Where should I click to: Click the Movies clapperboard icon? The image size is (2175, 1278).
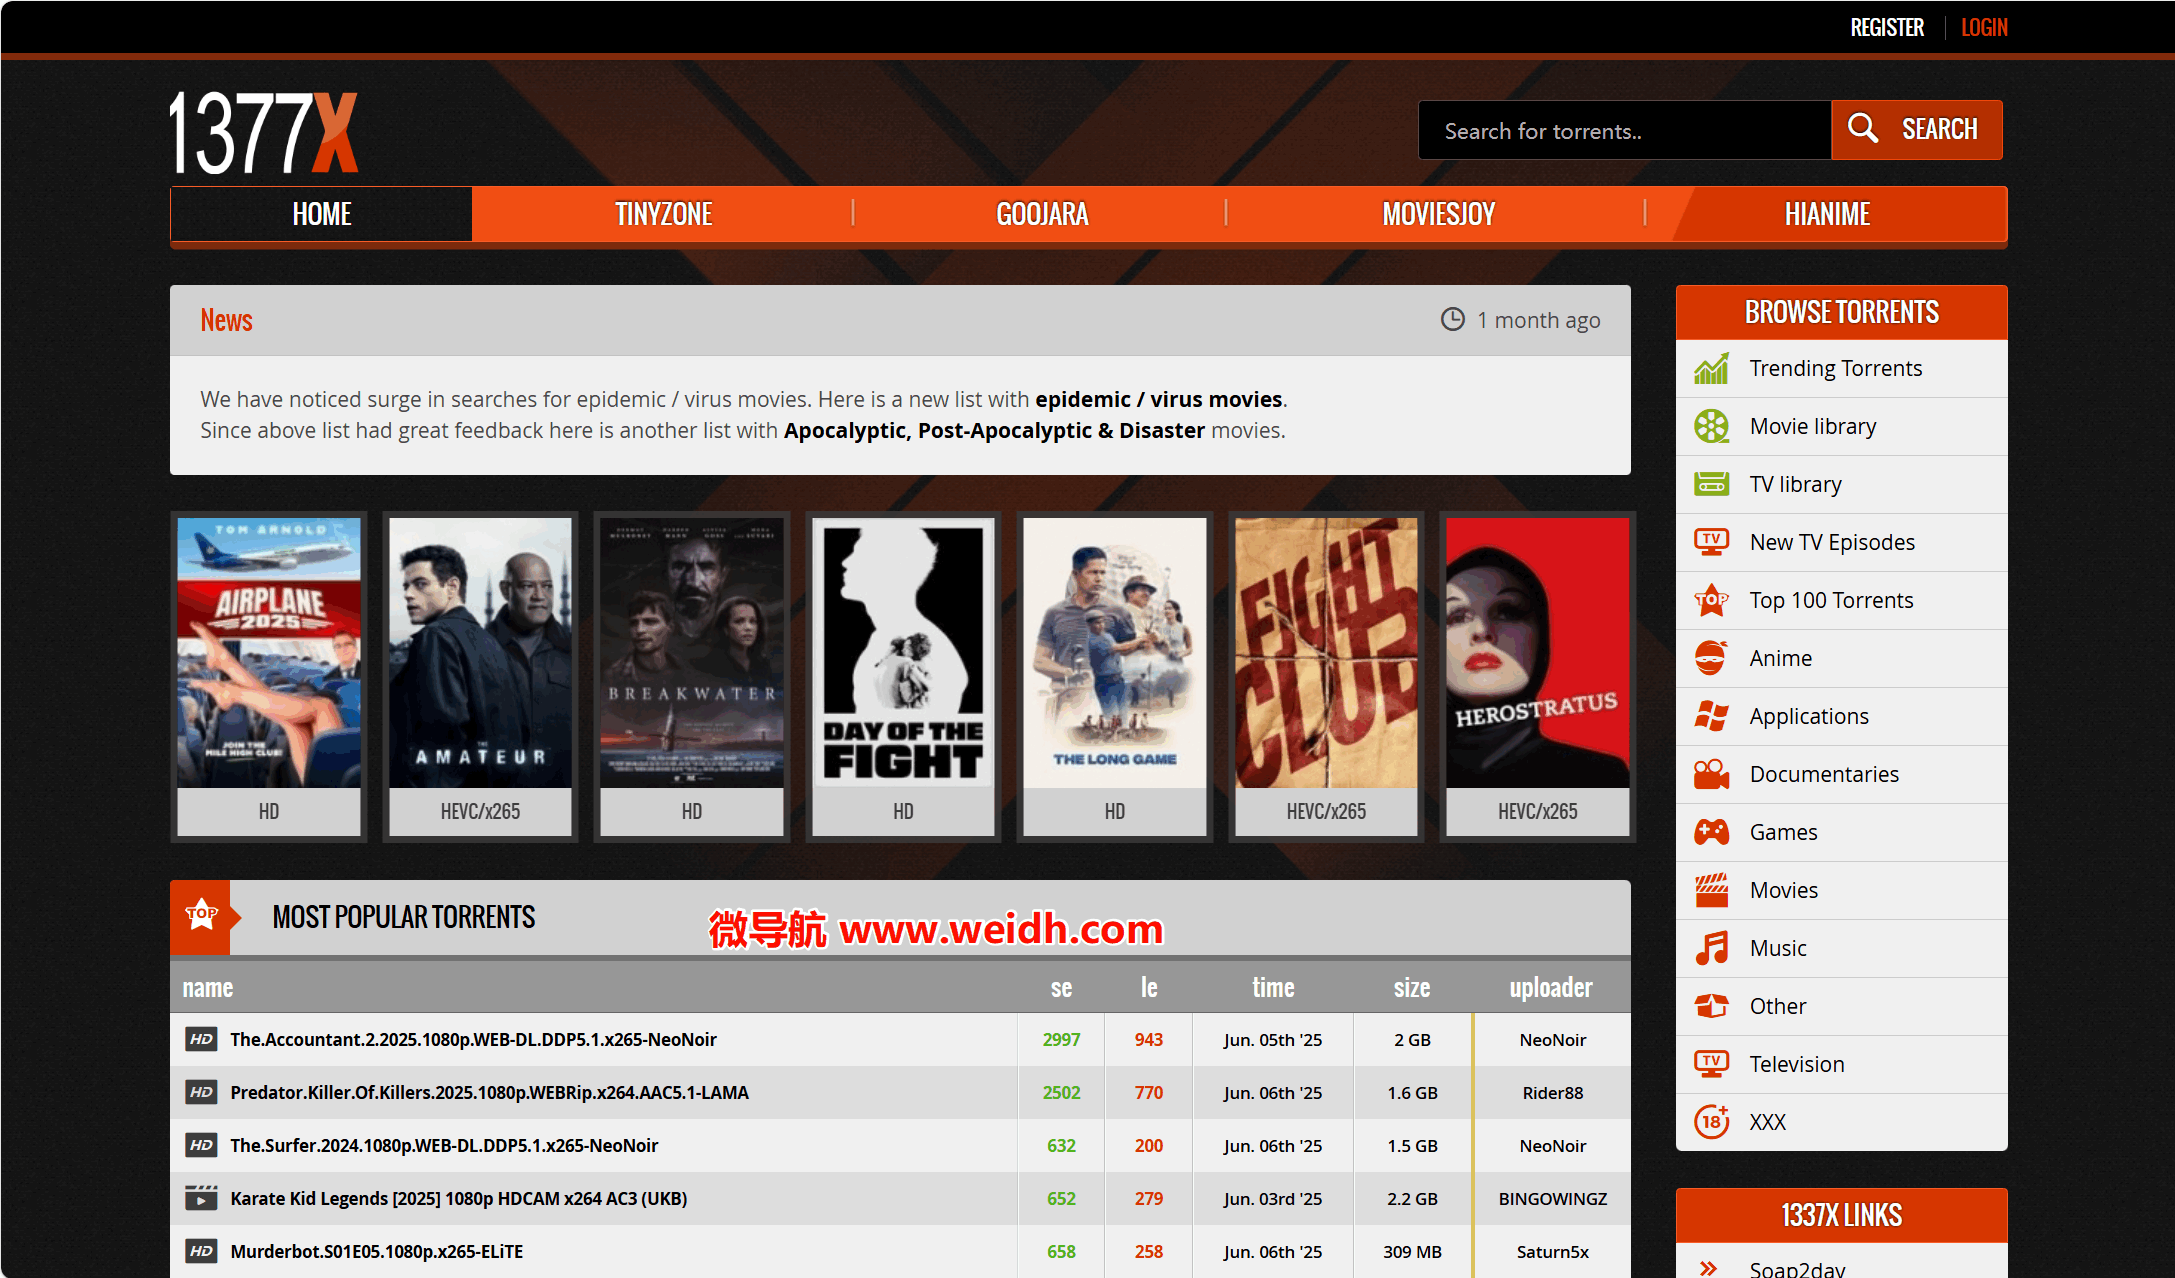(1711, 891)
